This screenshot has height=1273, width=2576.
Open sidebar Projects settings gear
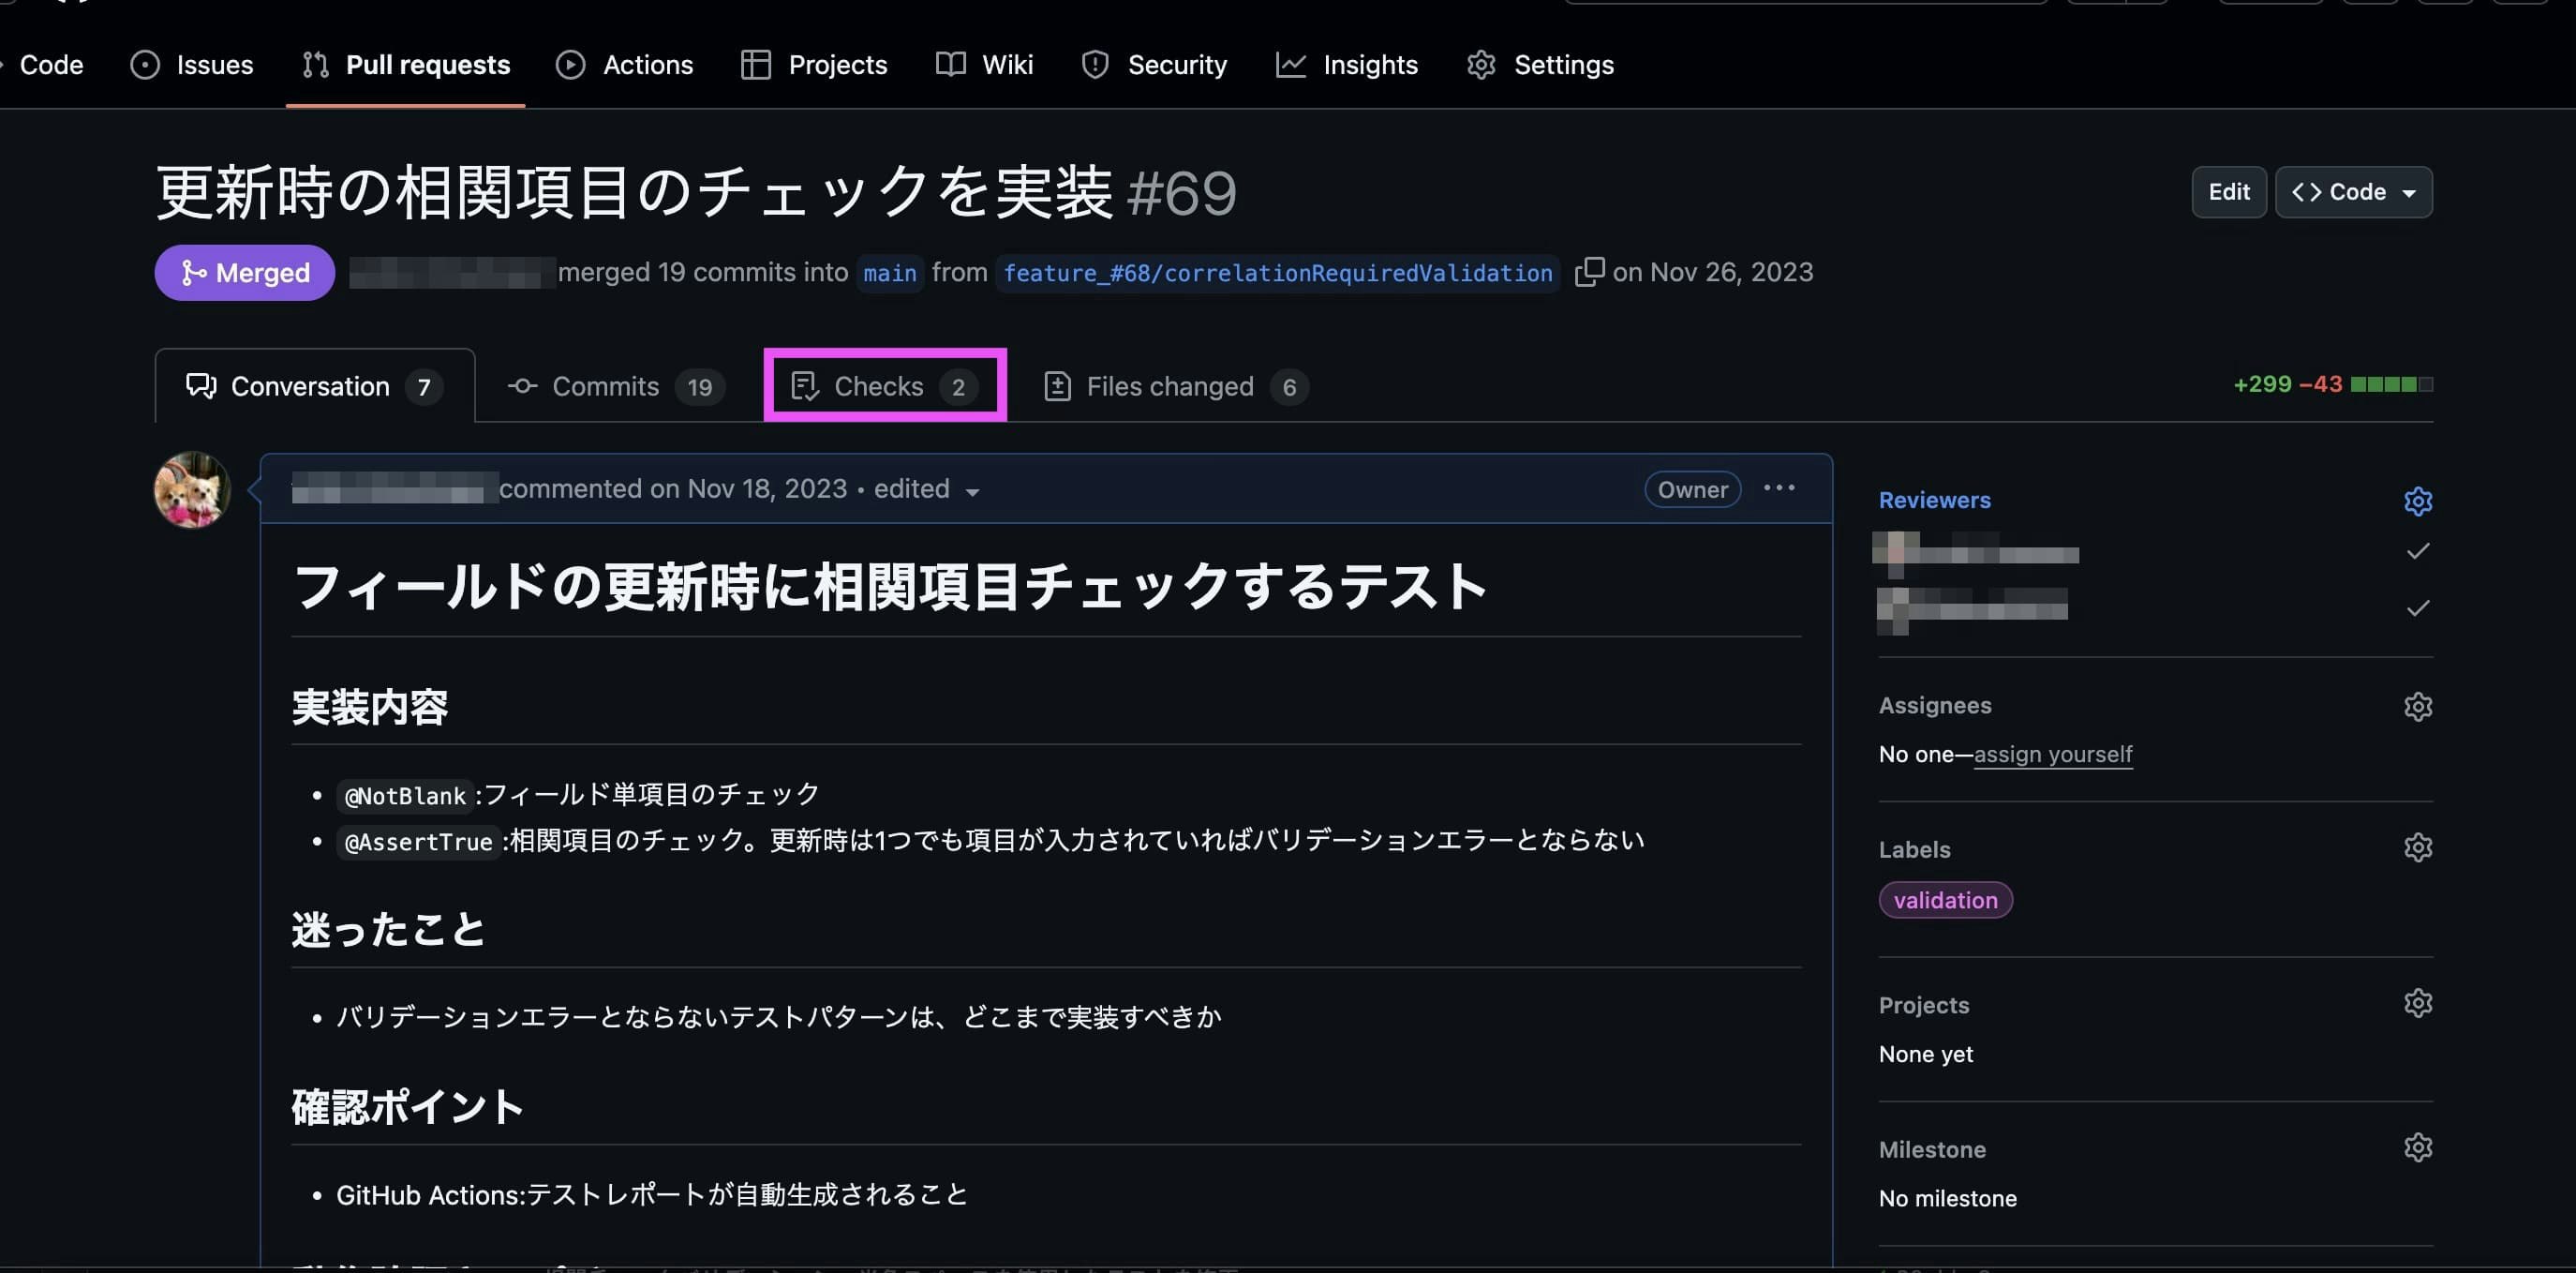coord(2418,1002)
